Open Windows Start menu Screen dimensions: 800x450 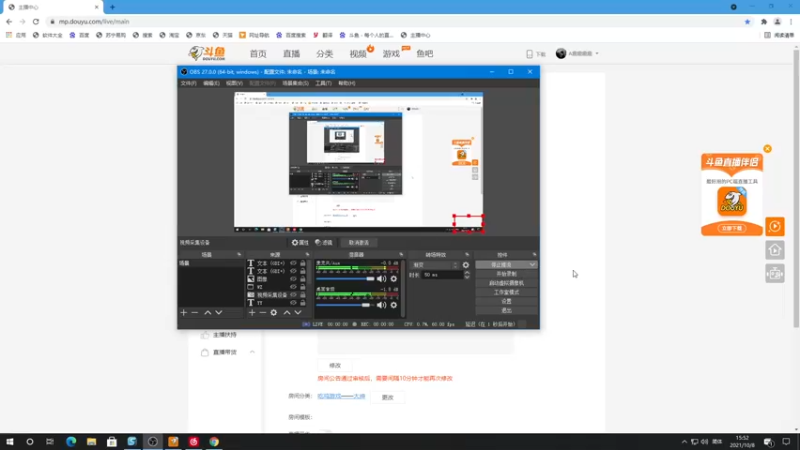click(10, 442)
